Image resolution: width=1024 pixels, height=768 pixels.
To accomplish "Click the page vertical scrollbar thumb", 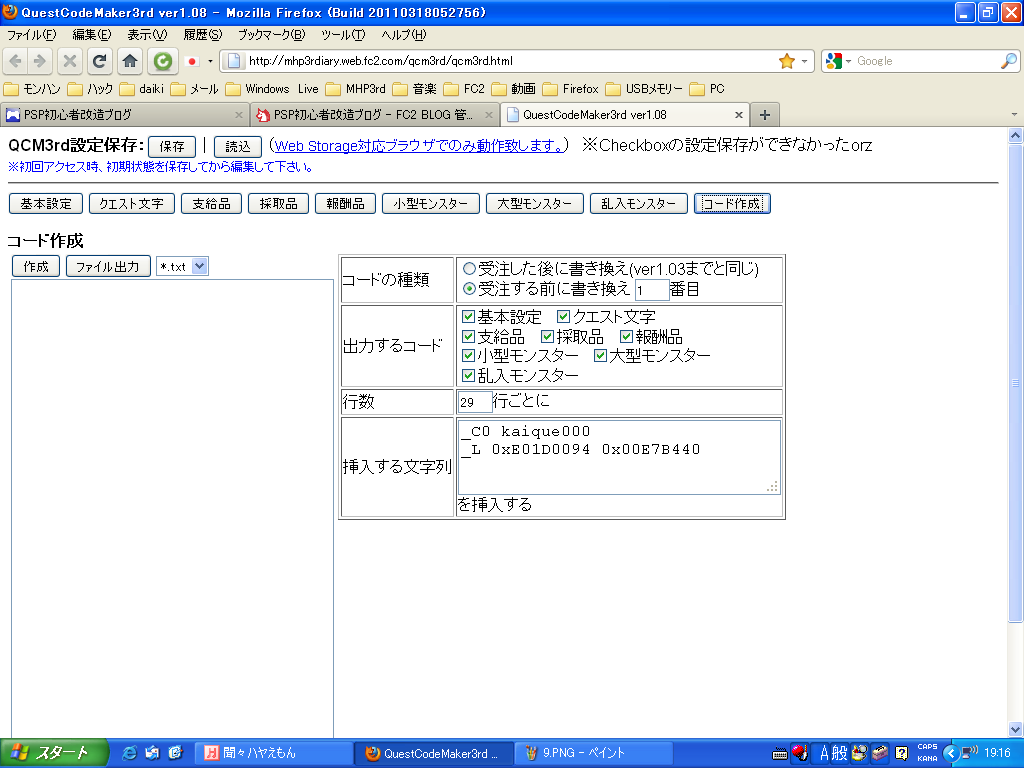I will (1016, 383).
